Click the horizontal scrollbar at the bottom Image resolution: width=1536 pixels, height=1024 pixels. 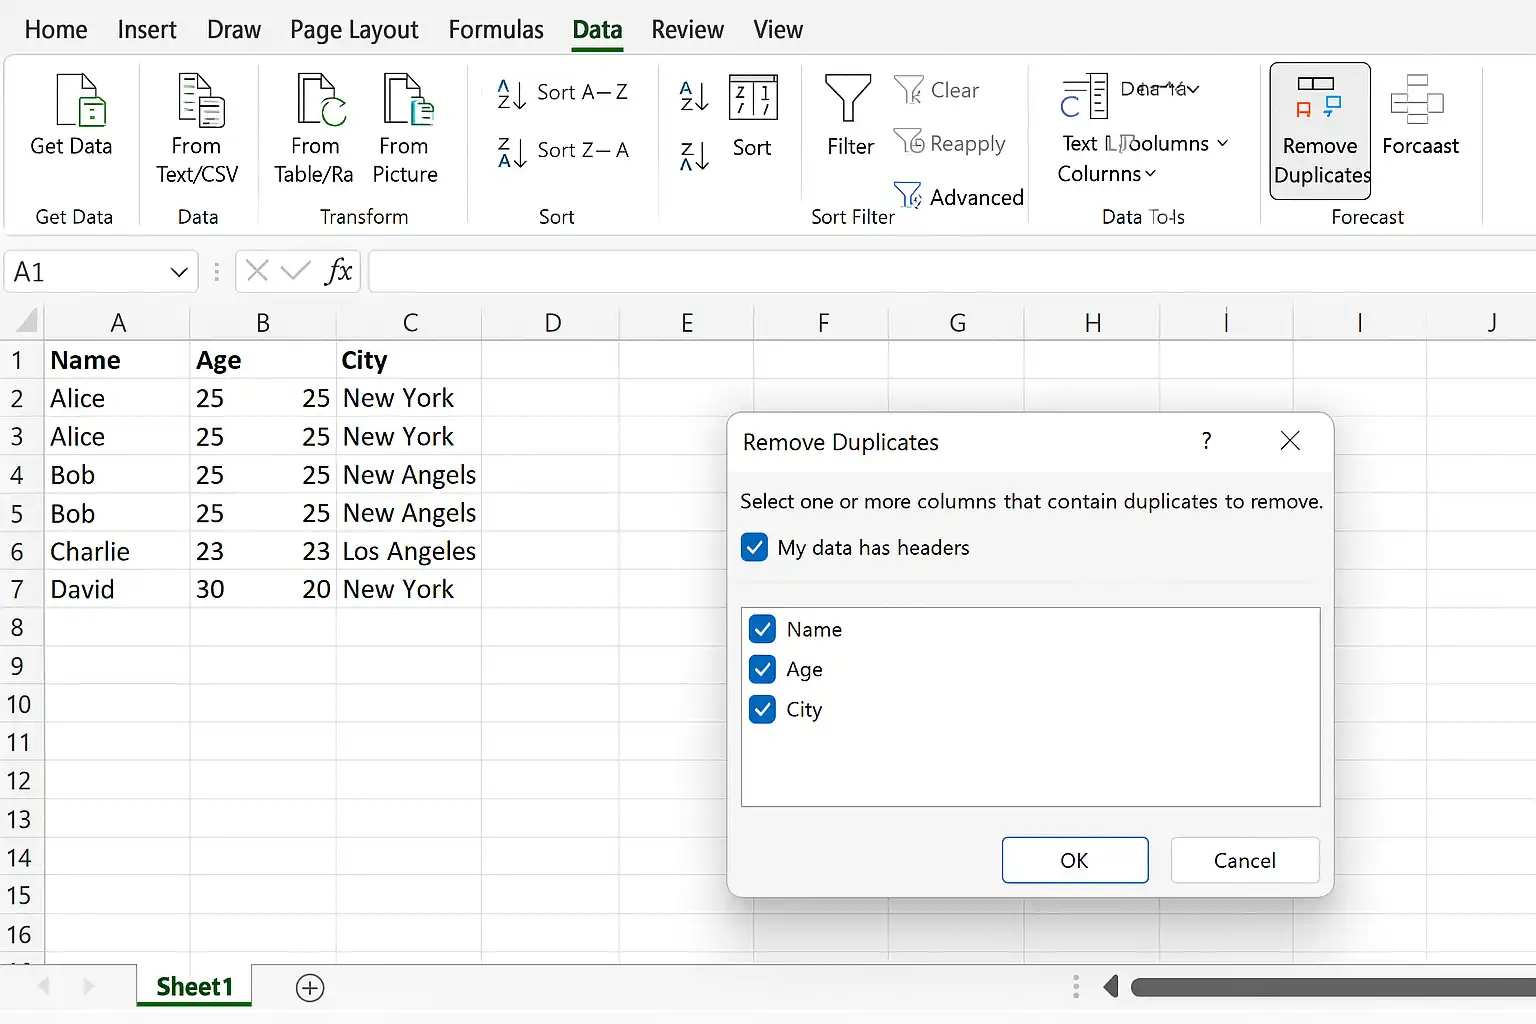(x=1330, y=988)
